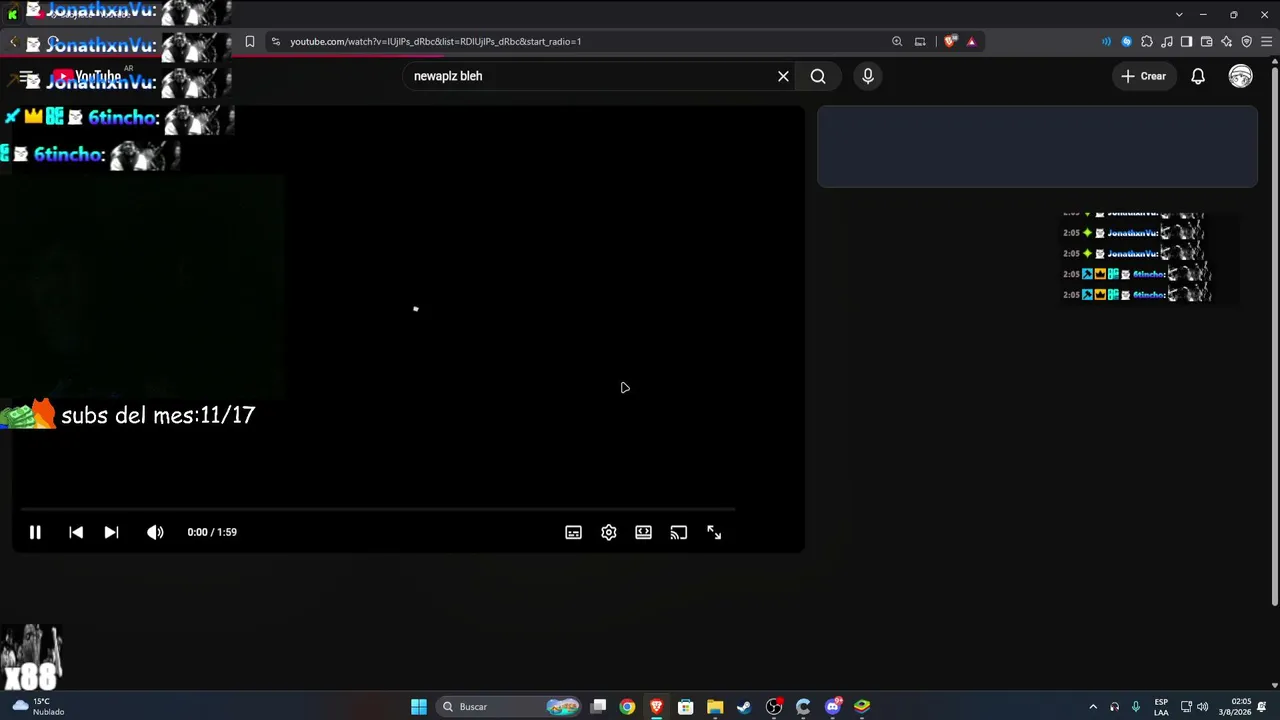Open the Brave Wallet
This screenshot has height=720, width=1280.
pyautogui.click(x=1206, y=42)
